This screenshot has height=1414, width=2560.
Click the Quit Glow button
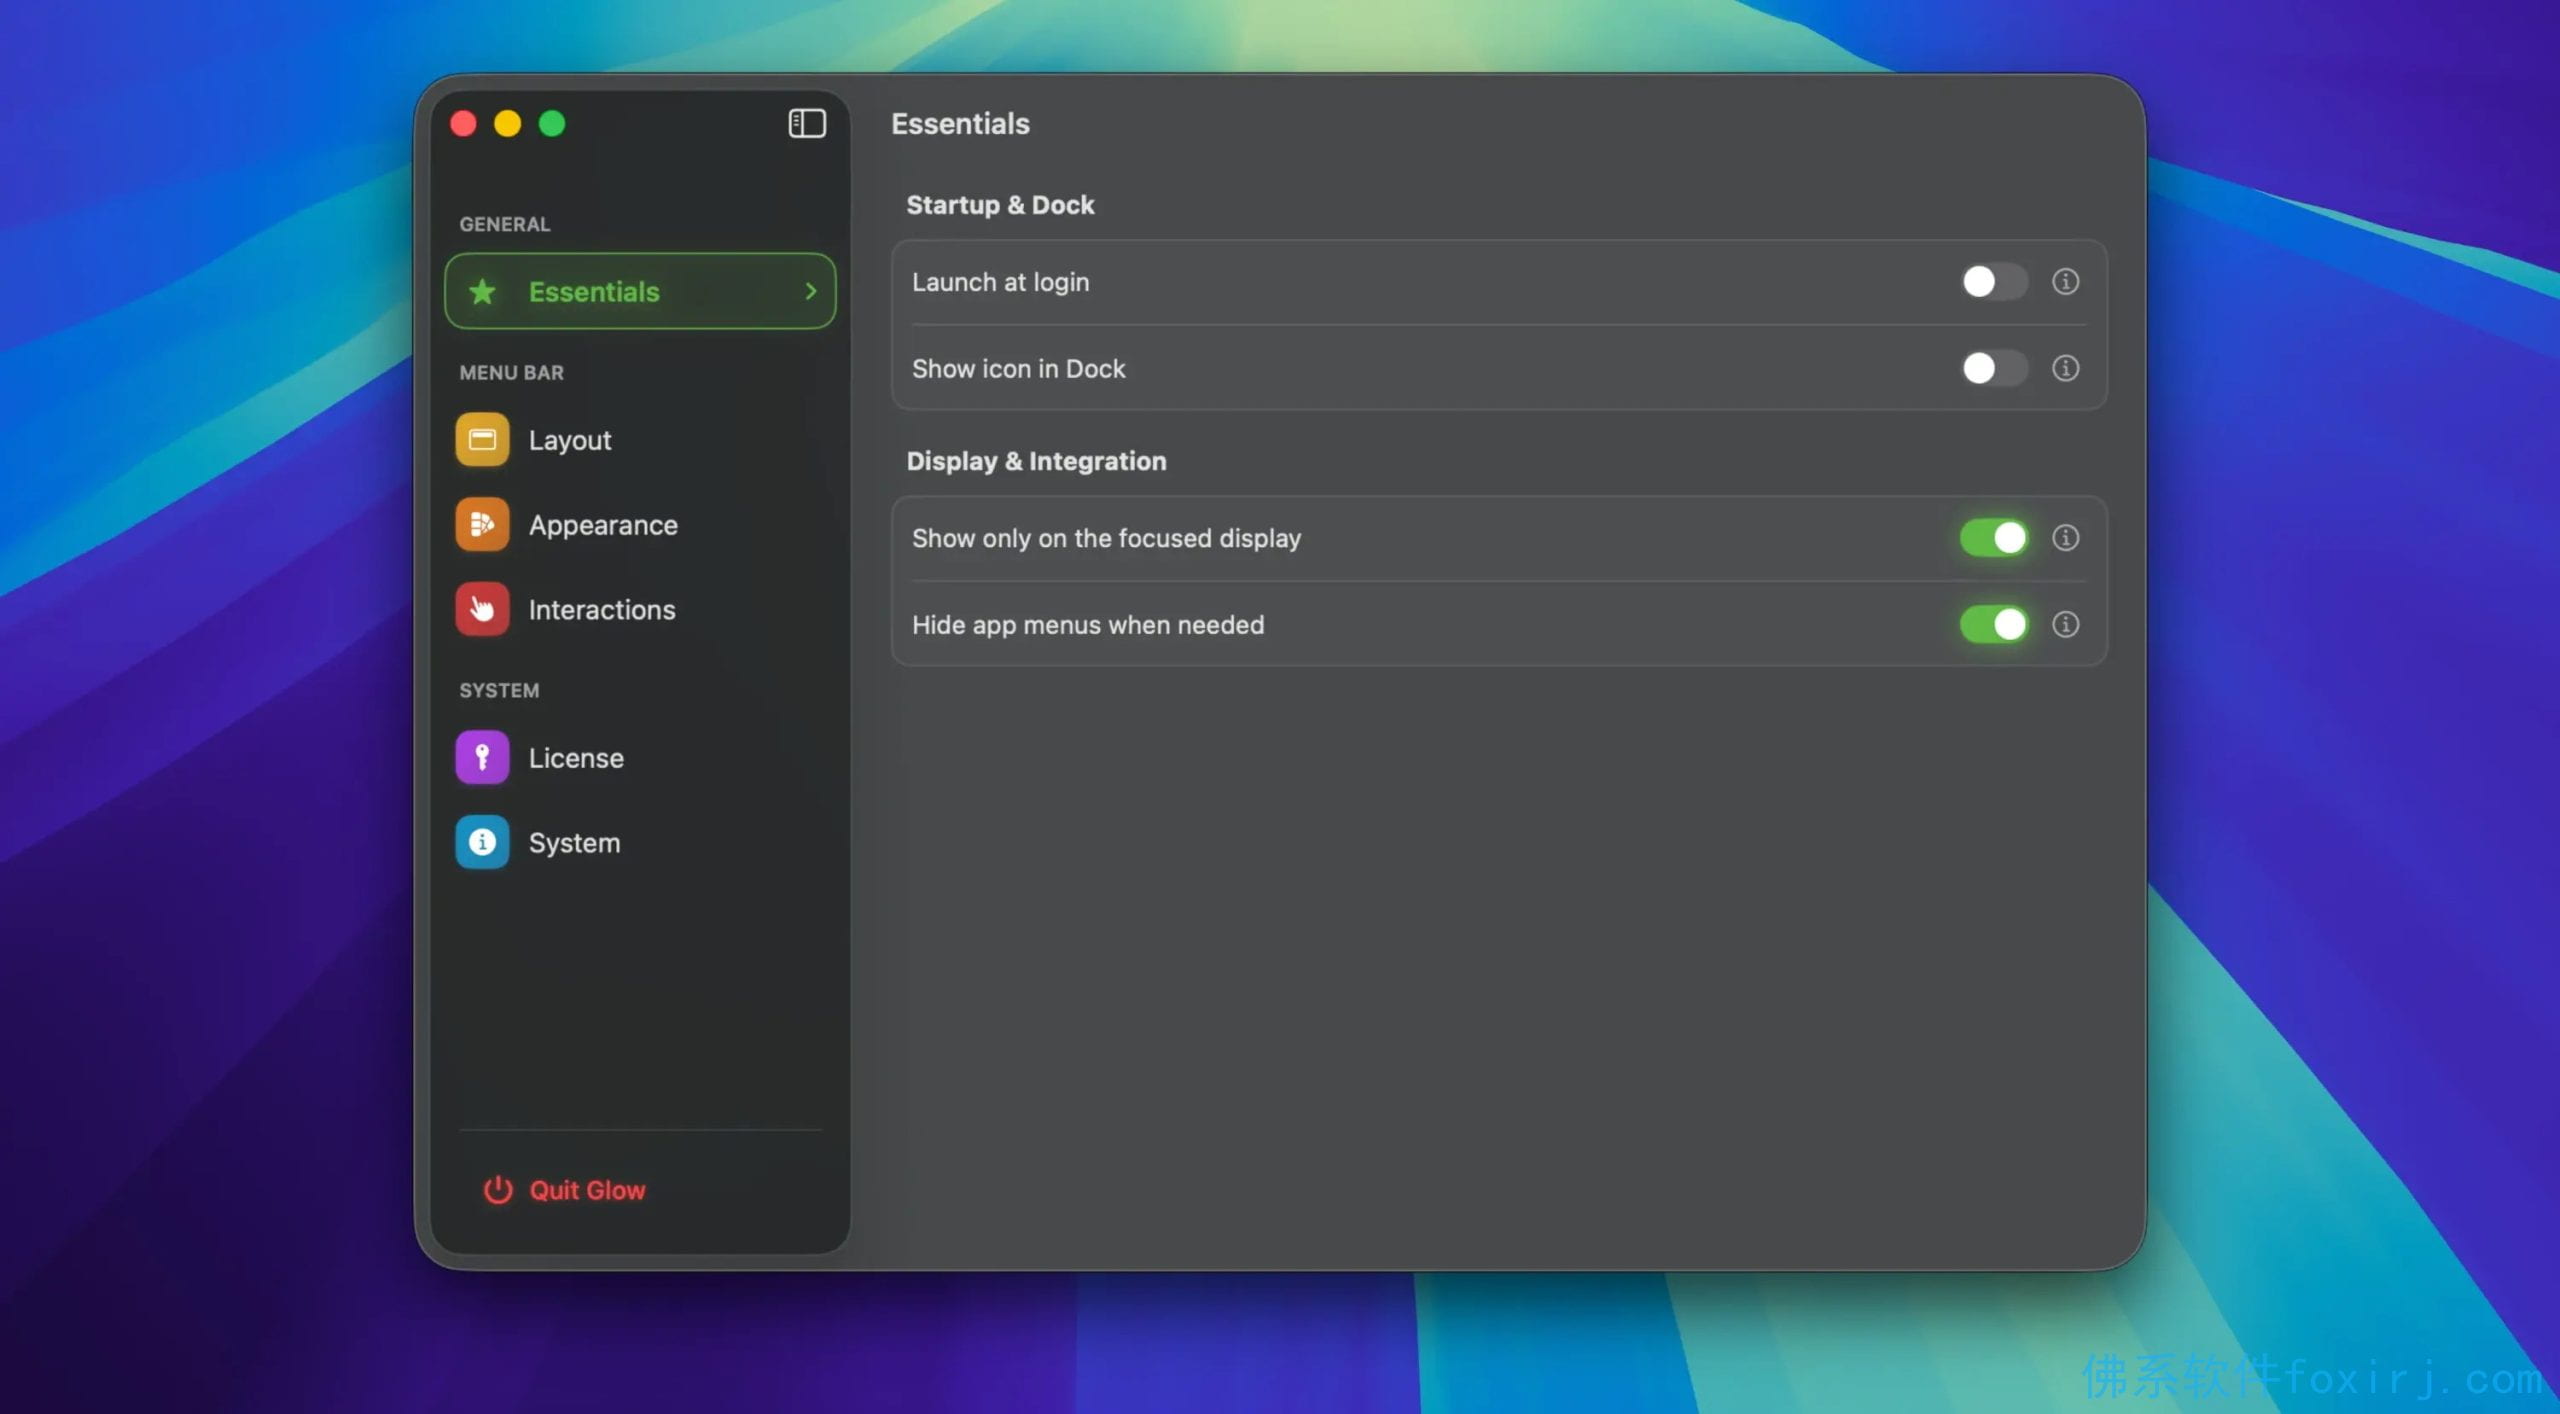point(565,1189)
